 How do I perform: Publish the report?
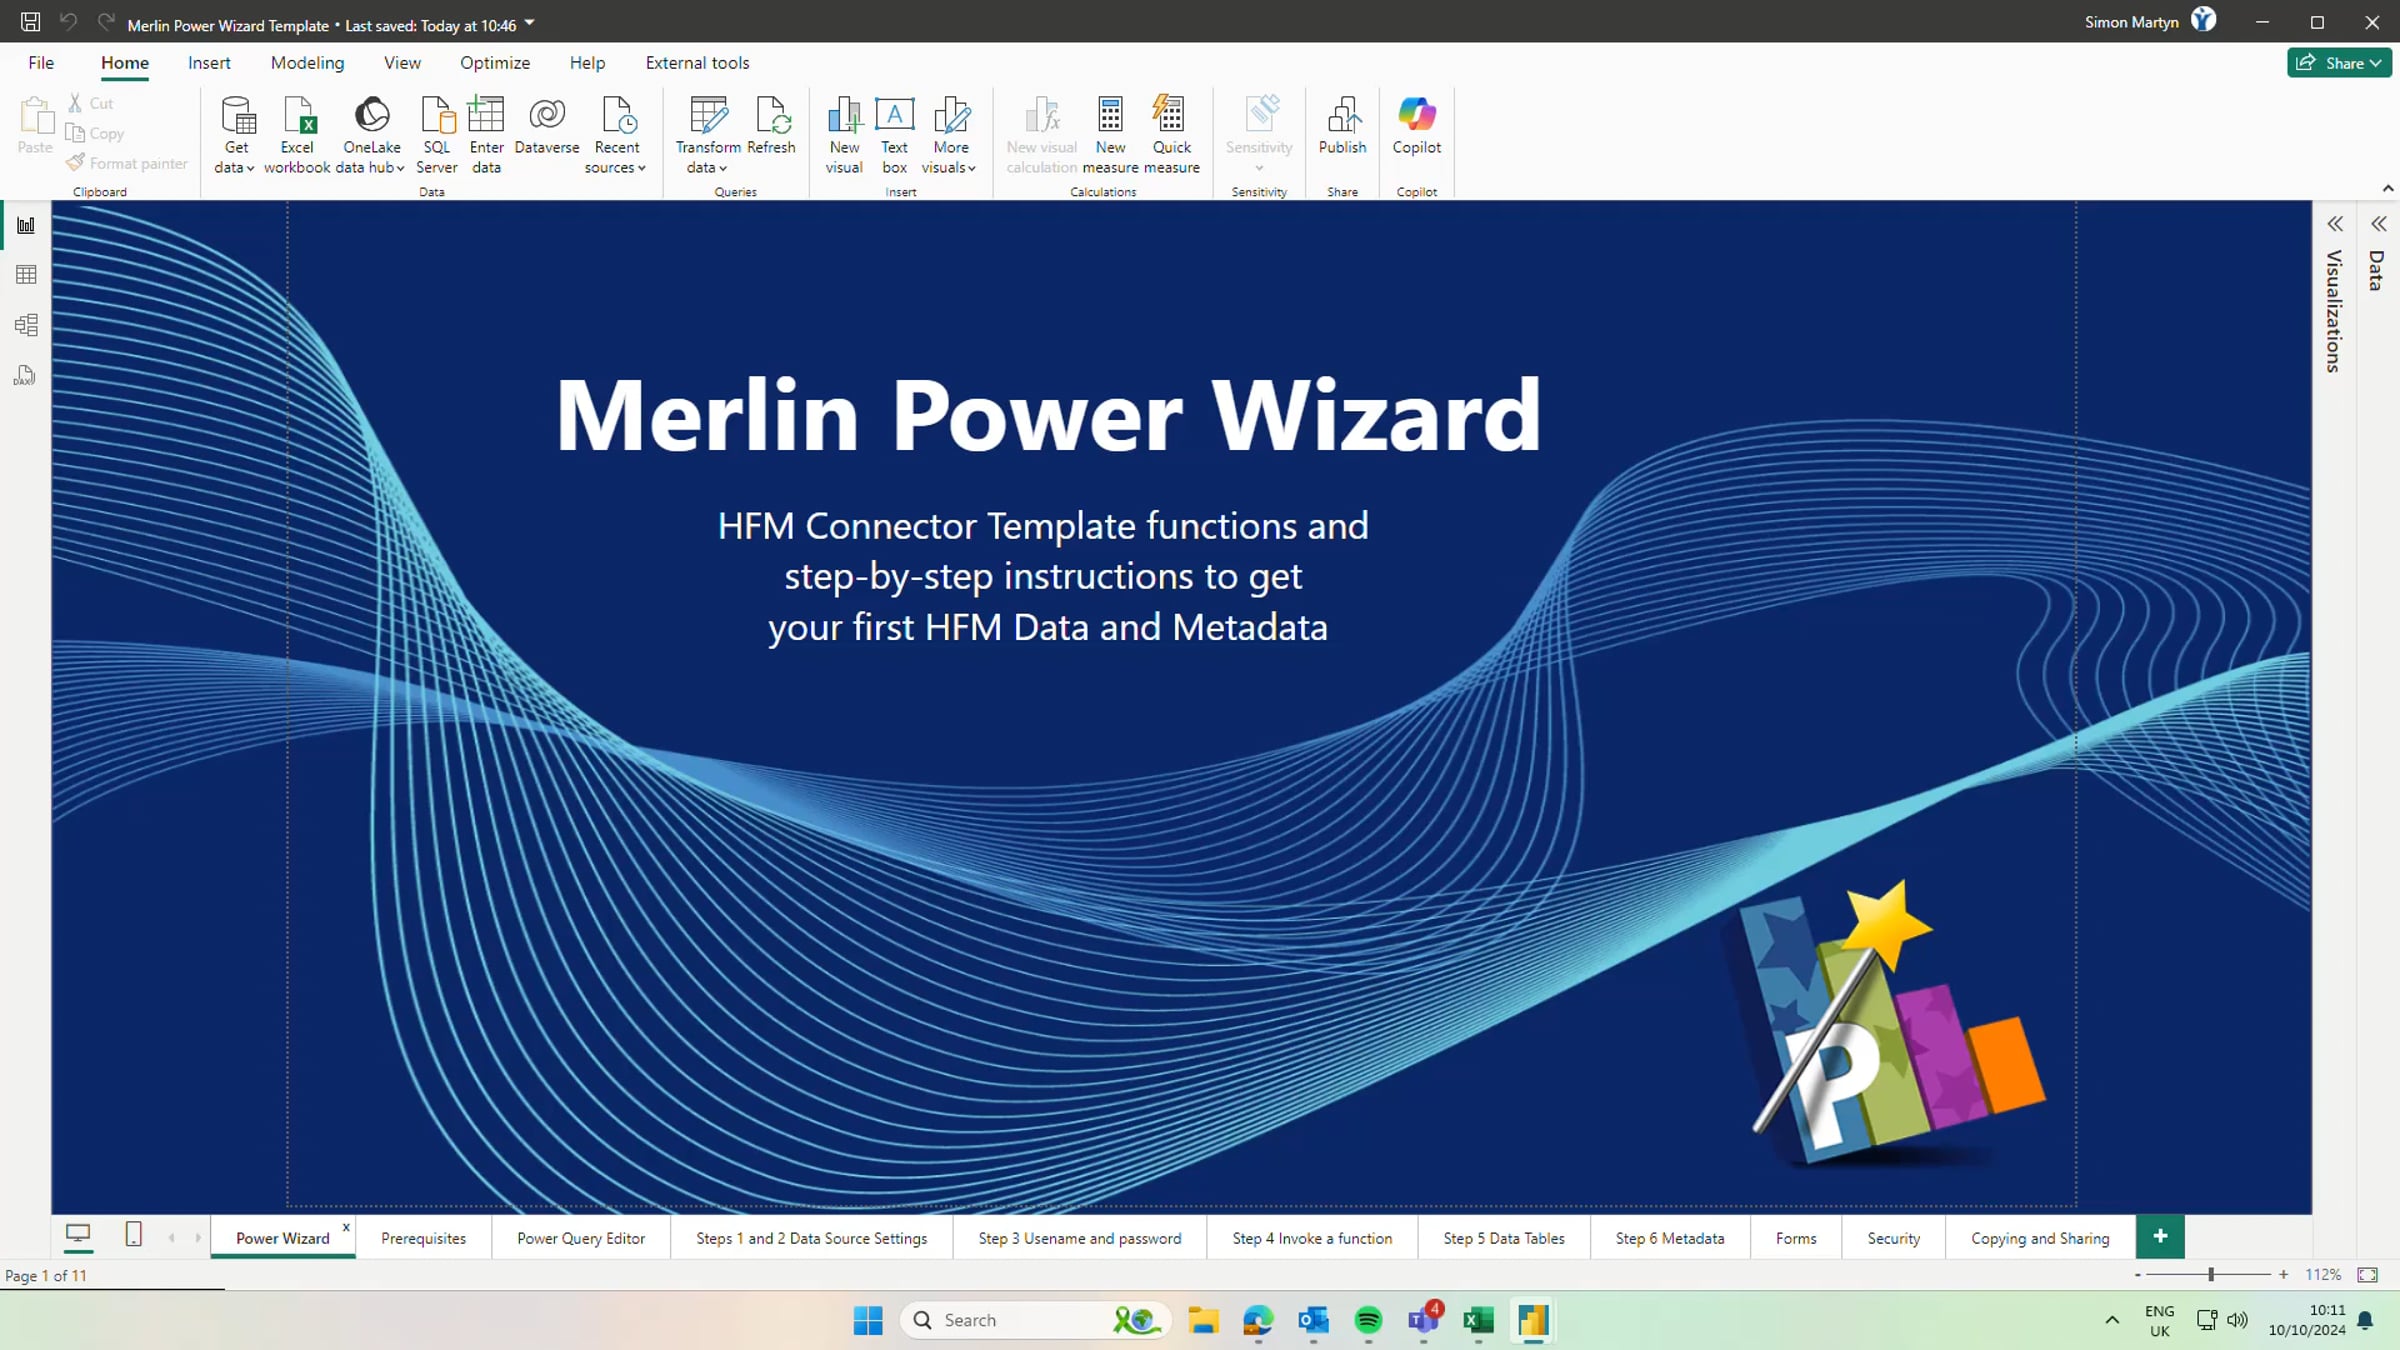coord(1342,126)
